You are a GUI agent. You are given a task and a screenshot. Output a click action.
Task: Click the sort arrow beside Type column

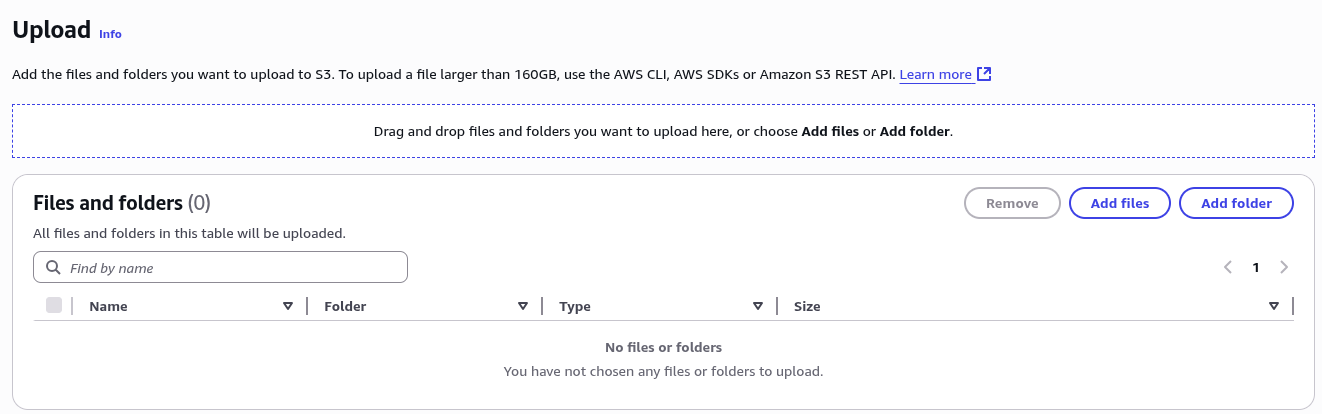[758, 306]
